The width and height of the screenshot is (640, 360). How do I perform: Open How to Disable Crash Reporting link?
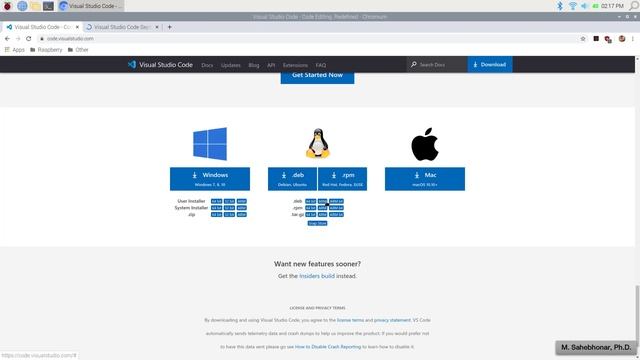(x=328, y=347)
